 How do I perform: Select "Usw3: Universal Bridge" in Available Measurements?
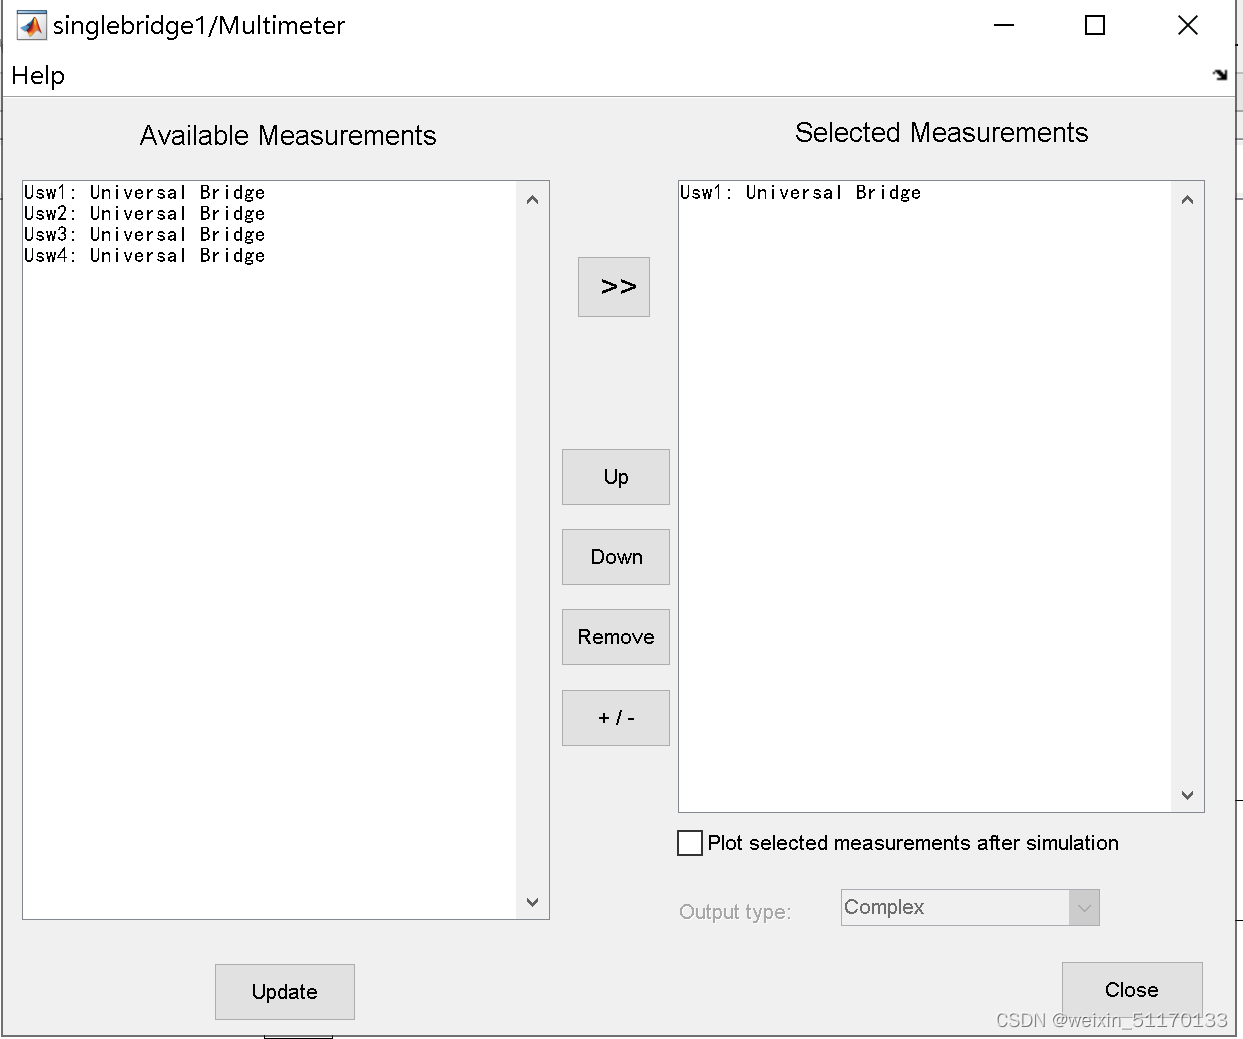coord(143,234)
